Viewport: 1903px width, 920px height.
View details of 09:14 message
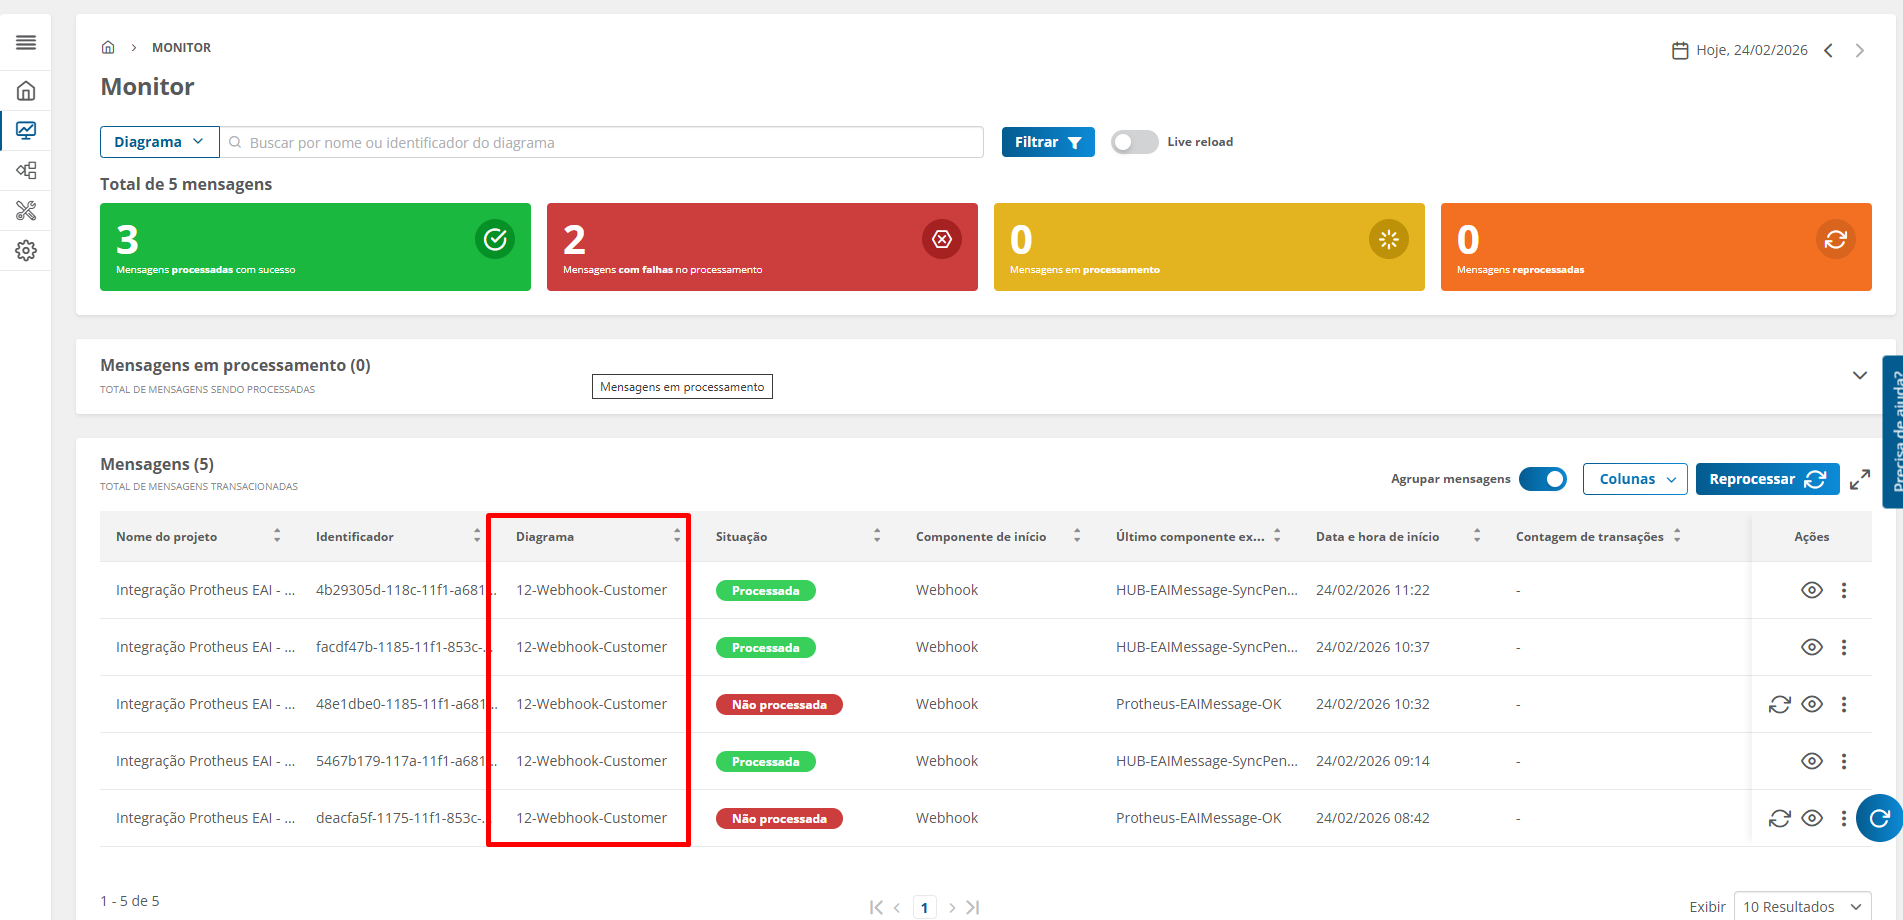1812,761
